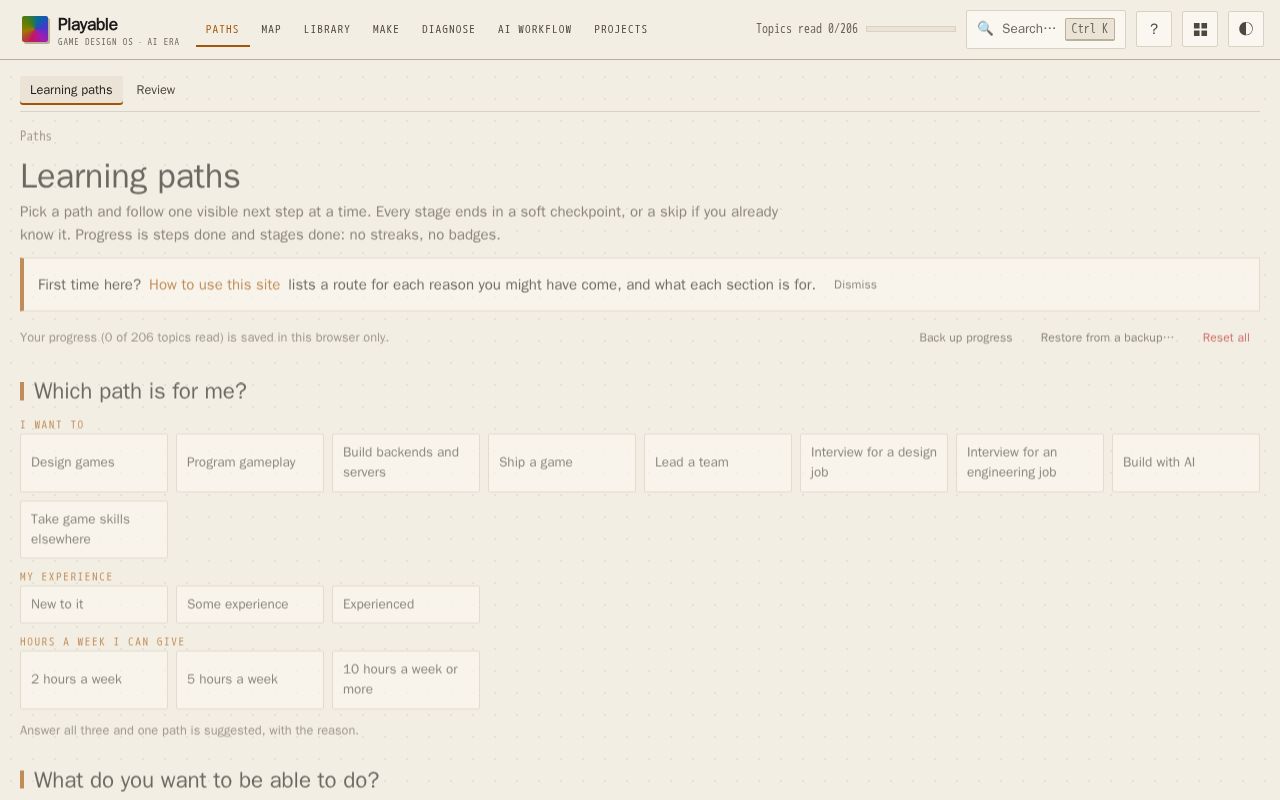Click the Ctrl K shortcut badge

(1090, 29)
